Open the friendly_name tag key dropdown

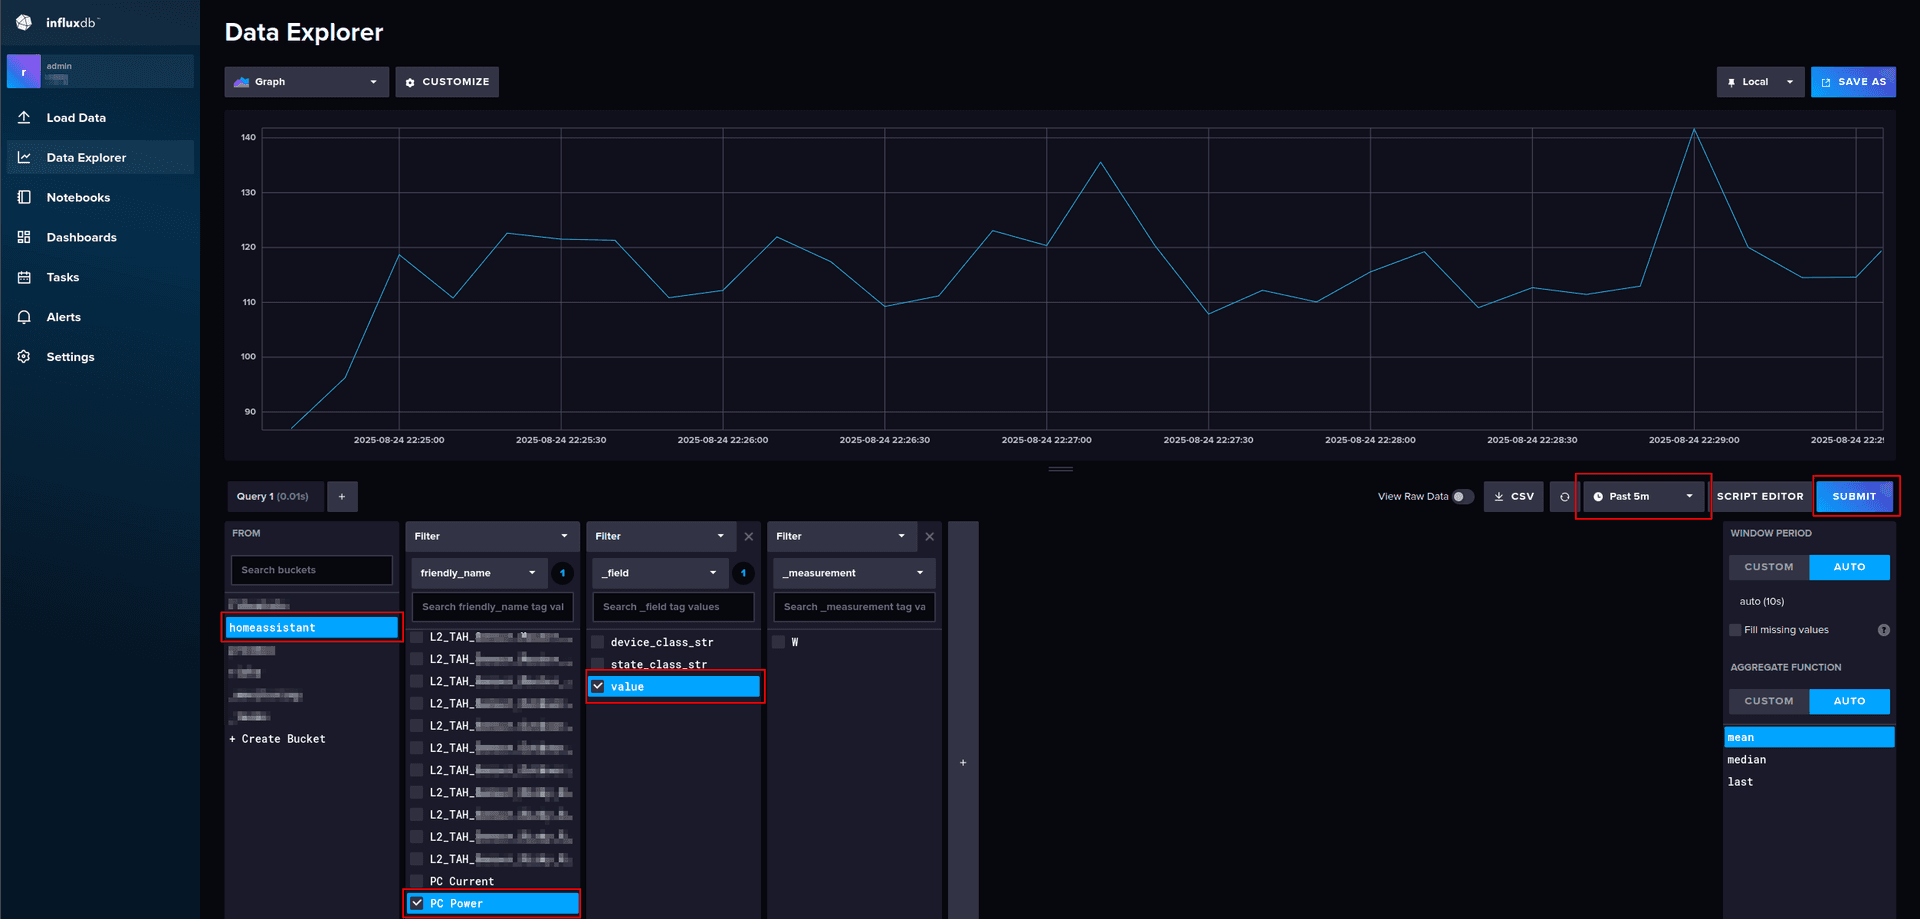point(478,572)
